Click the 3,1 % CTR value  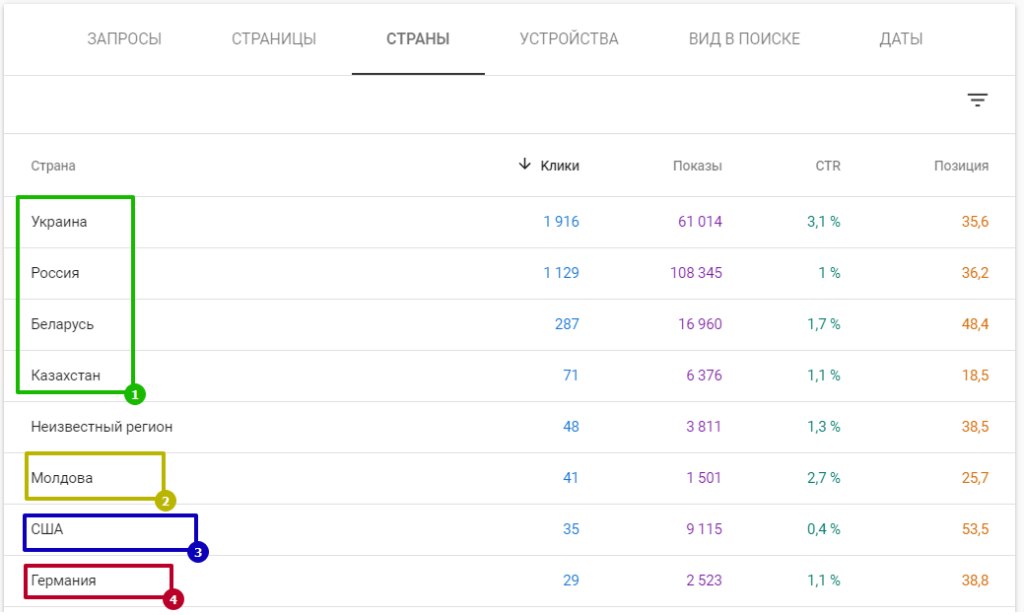coord(824,222)
